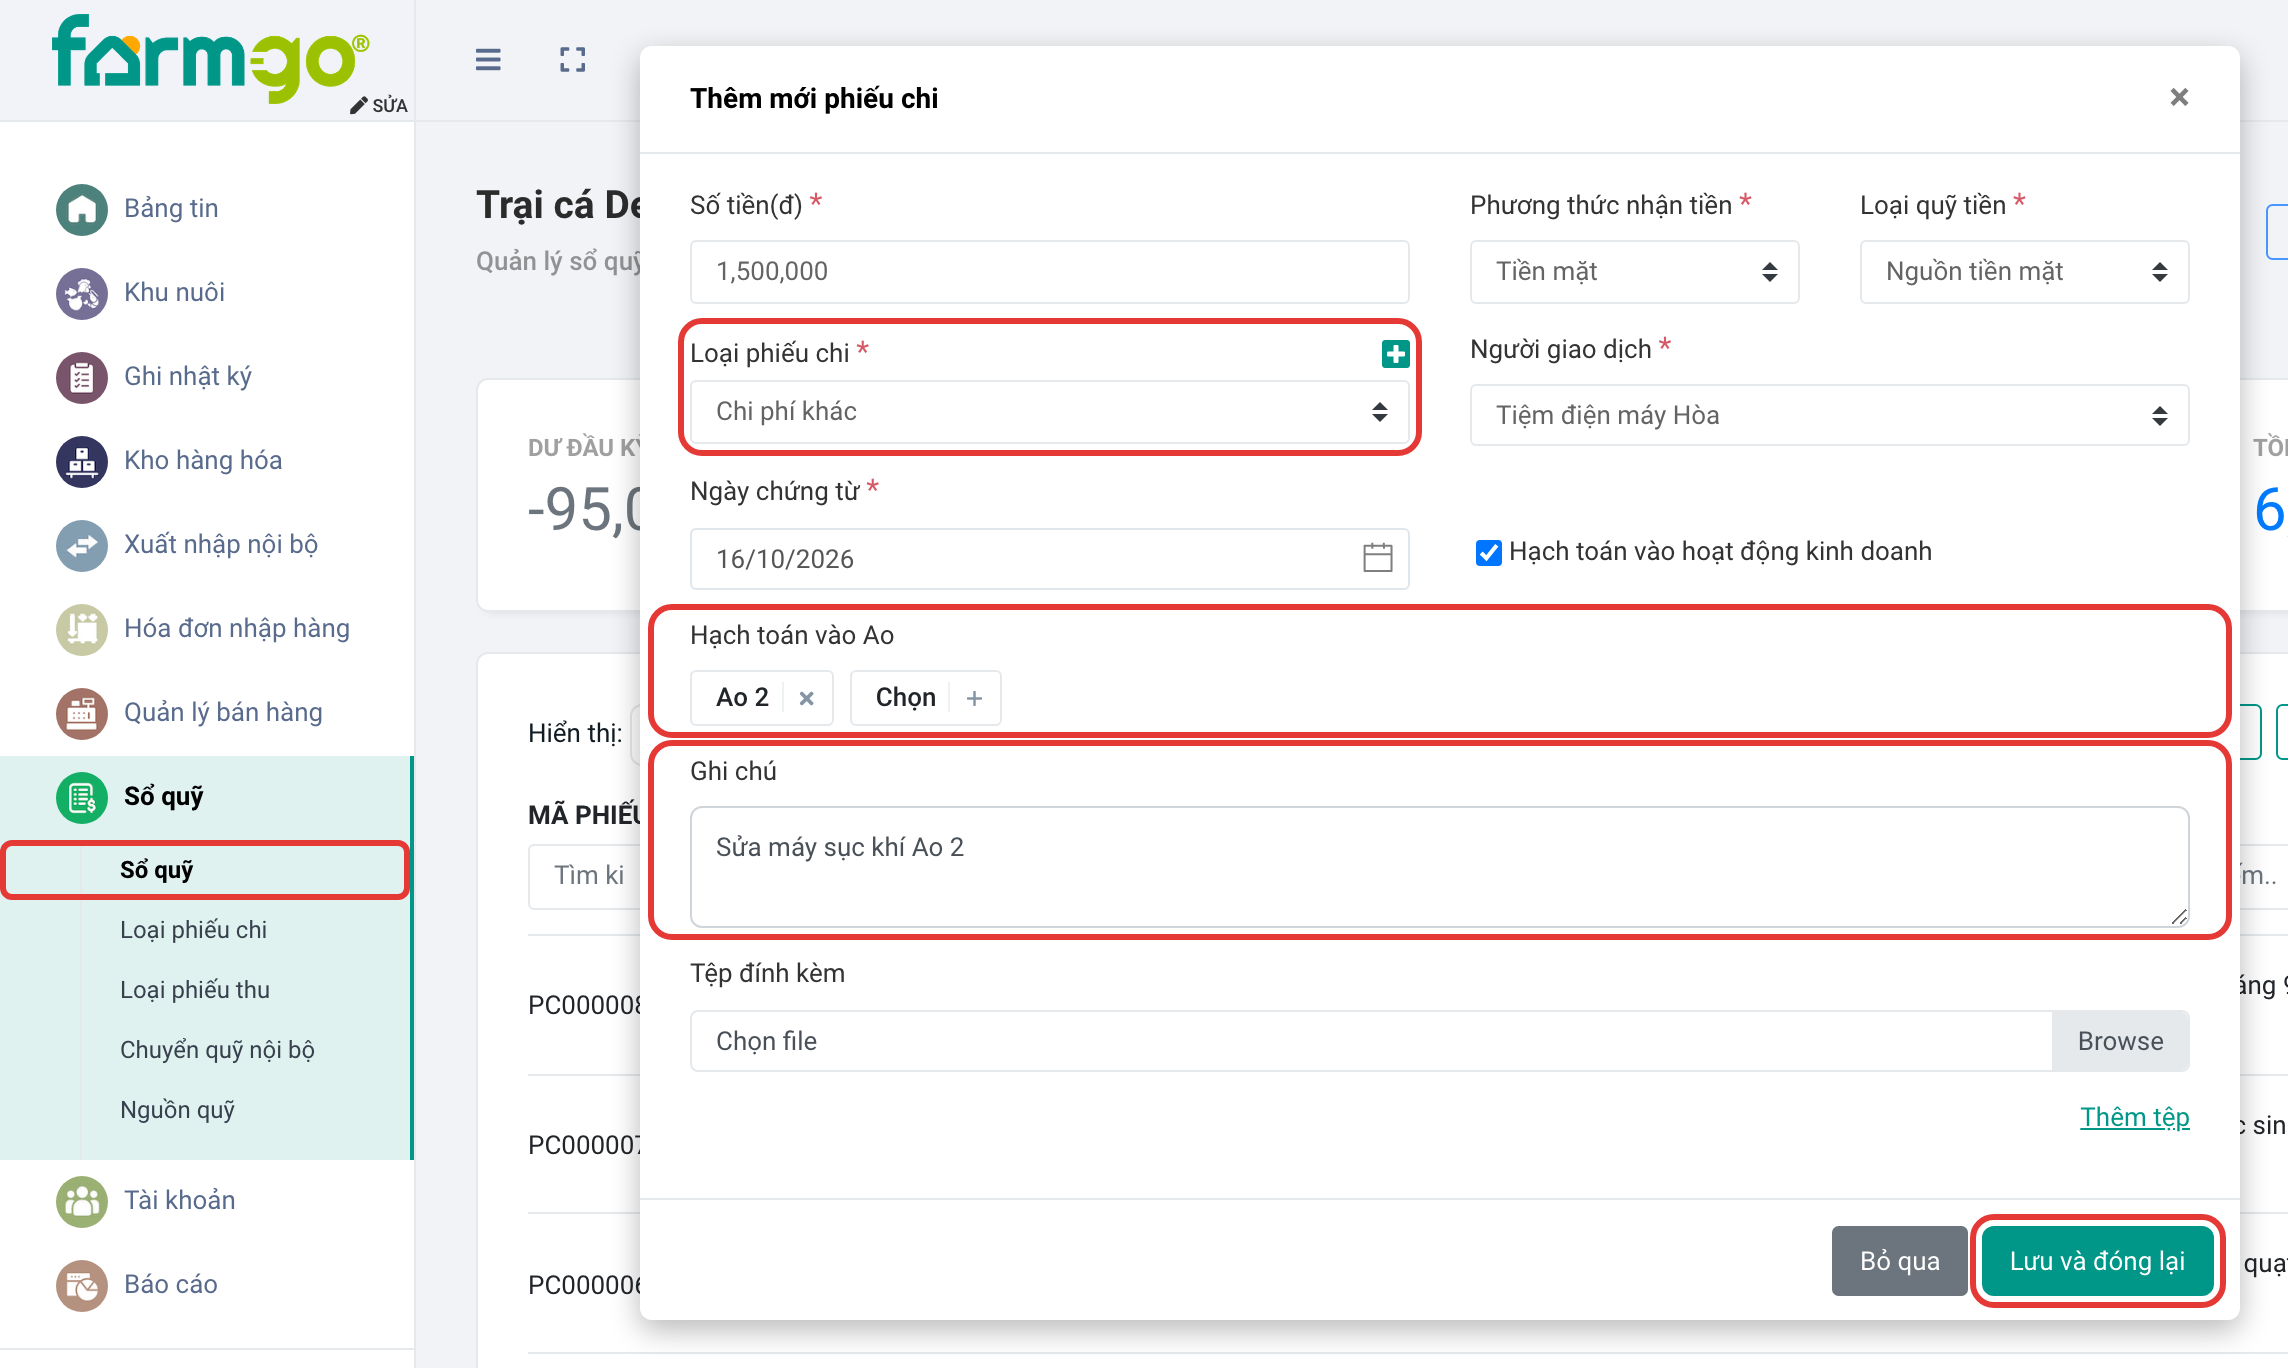Select Chuyển quỹ nội bộ submenu item
Screen dimensions: 2288x1368
(217, 1050)
